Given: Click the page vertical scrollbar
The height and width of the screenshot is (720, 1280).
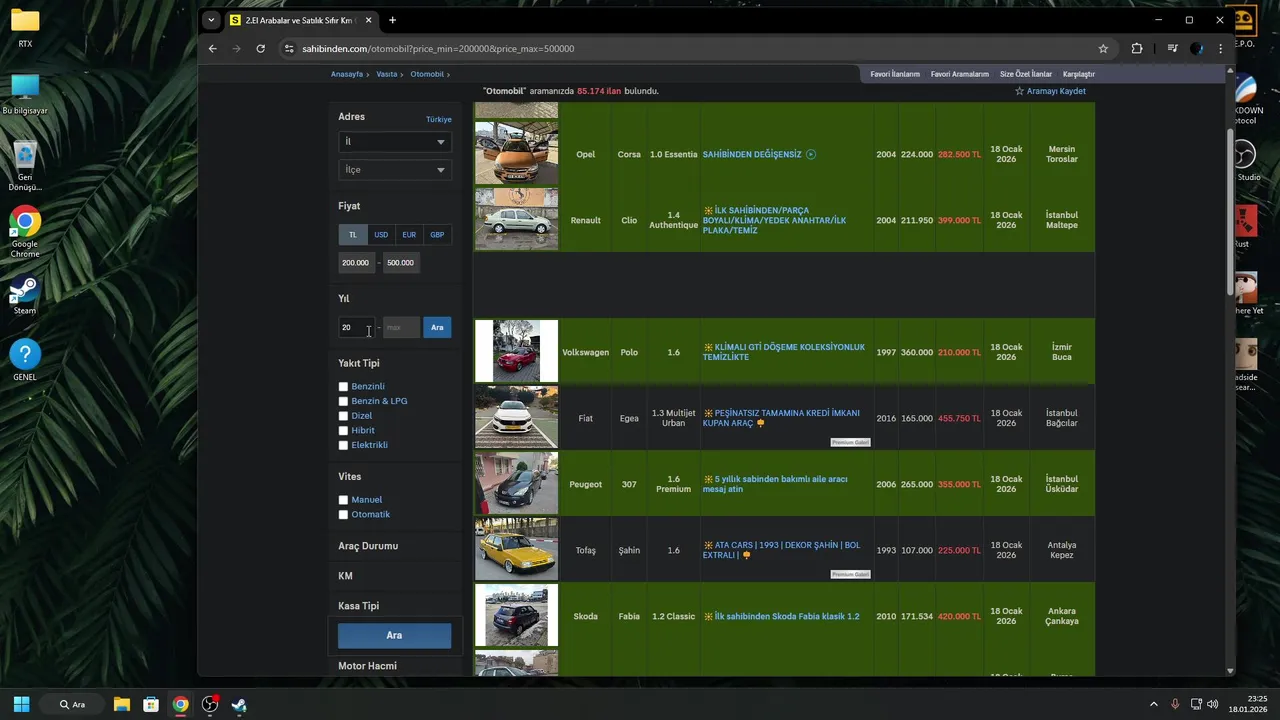Looking at the screenshot, I should (x=1230, y=210).
